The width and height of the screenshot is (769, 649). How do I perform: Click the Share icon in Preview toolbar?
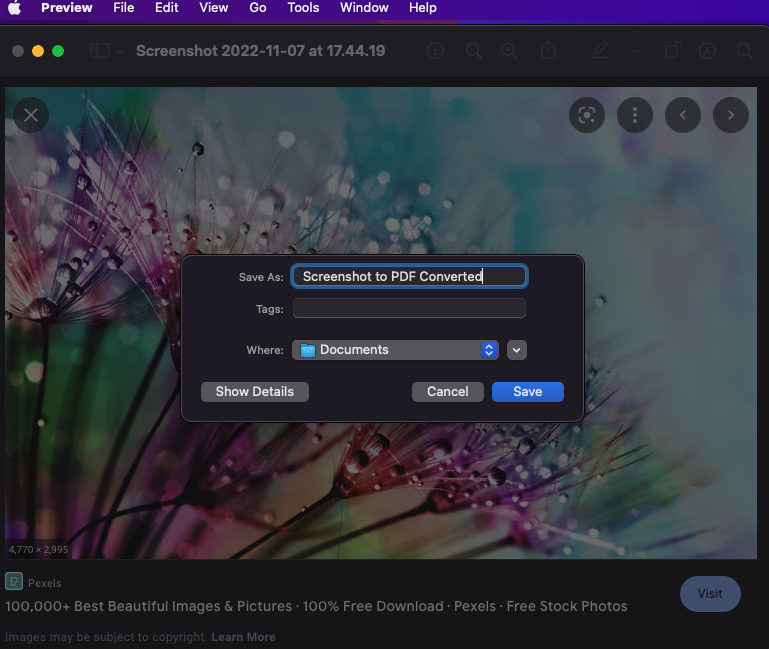(x=548, y=51)
